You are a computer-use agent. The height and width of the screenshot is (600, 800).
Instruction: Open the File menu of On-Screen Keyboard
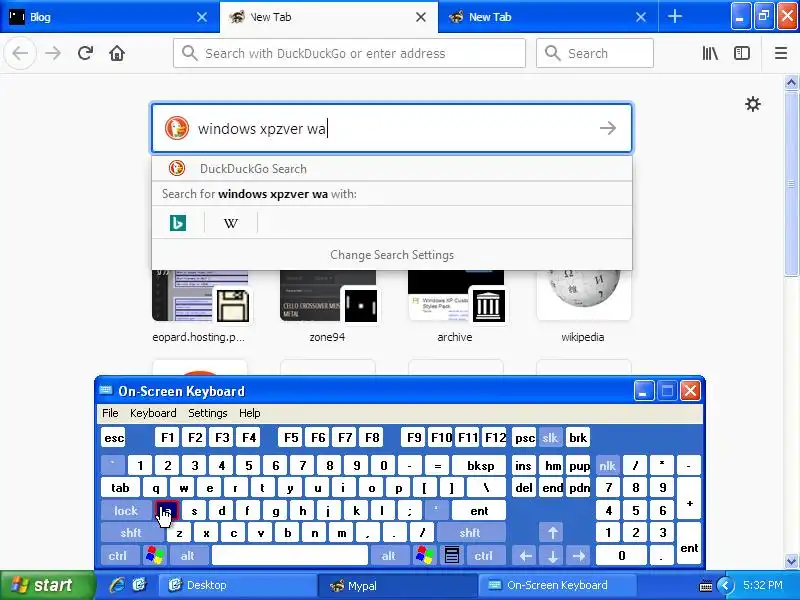click(110, 413)
